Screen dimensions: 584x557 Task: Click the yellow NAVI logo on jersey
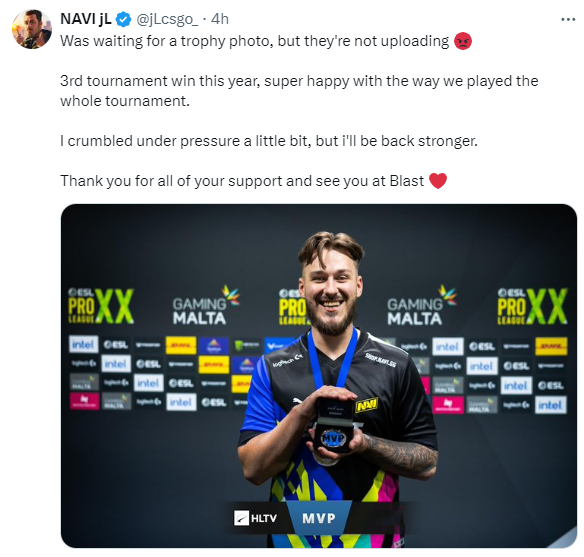click(367, 405)
